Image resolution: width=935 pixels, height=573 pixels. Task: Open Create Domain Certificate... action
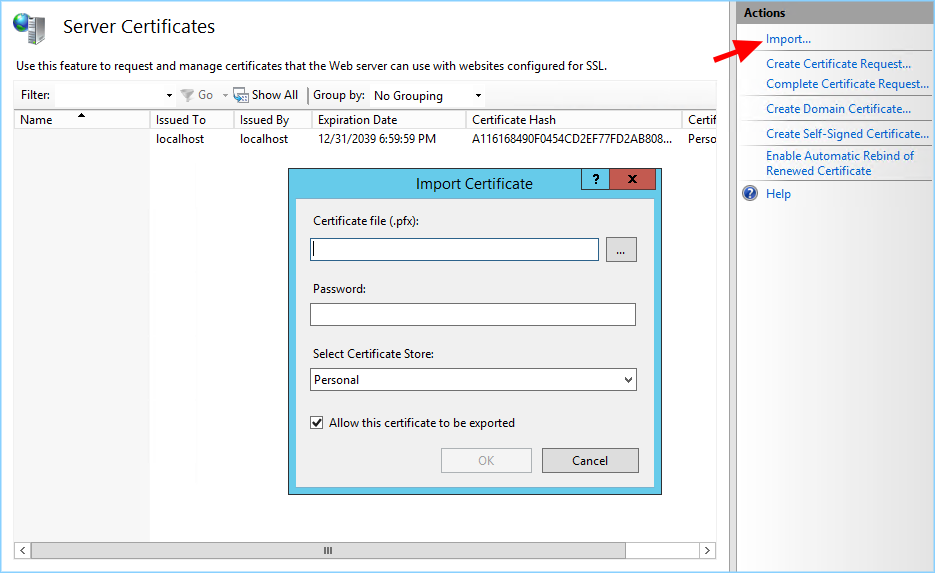coord(838,109)
